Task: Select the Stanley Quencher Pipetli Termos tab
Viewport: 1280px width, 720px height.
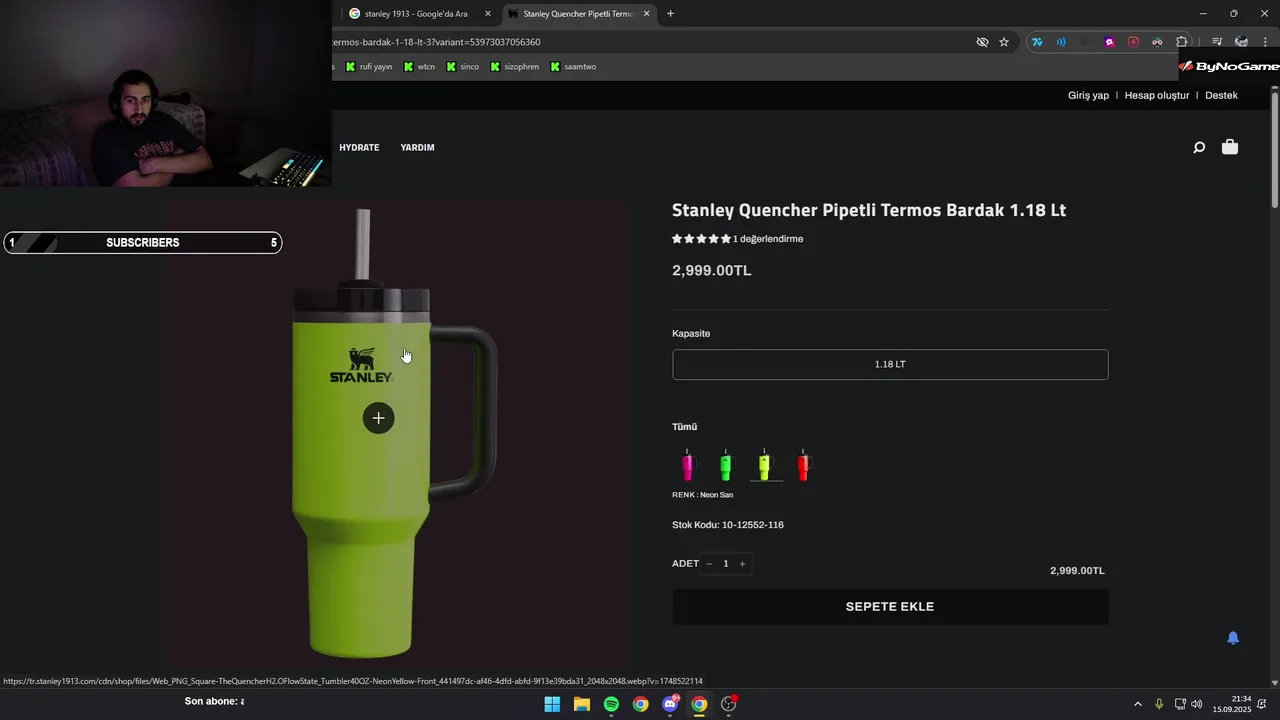Action: coord(579,14)
